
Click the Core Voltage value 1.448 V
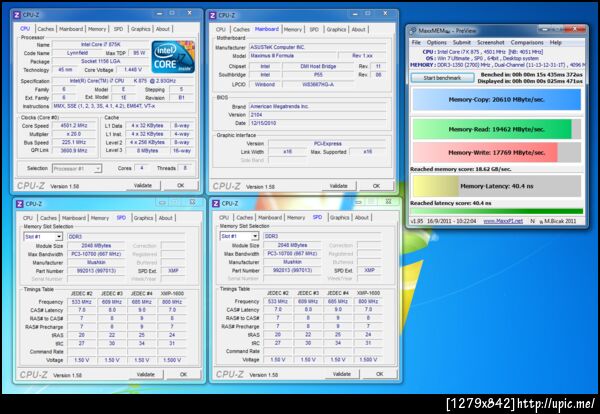tap(133, 70)
